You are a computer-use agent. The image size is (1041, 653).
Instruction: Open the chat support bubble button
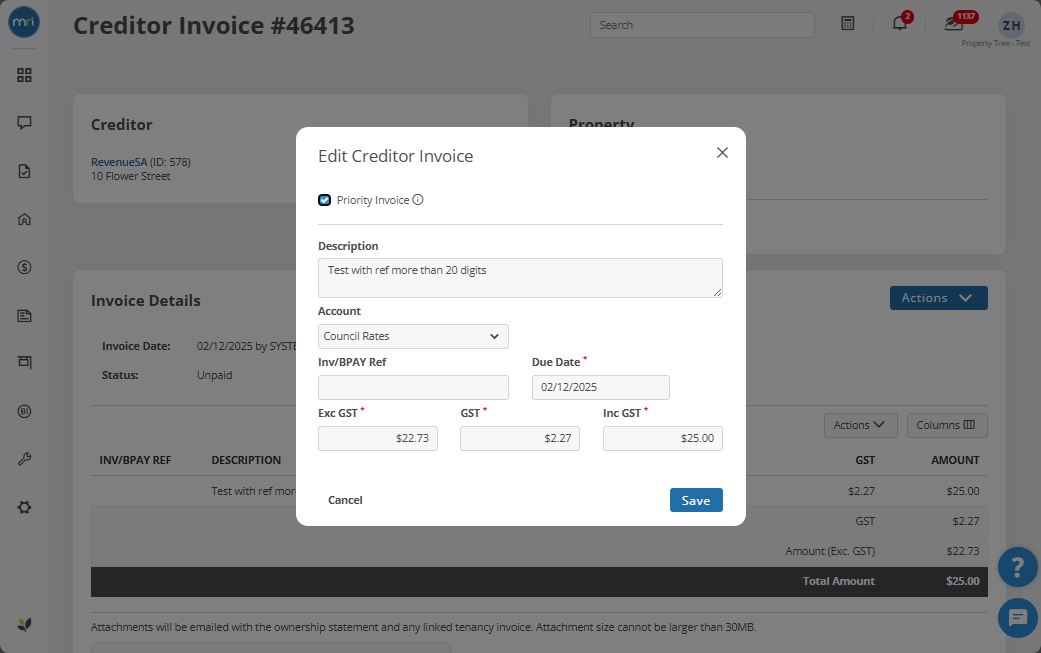(x=1018, y=618)
